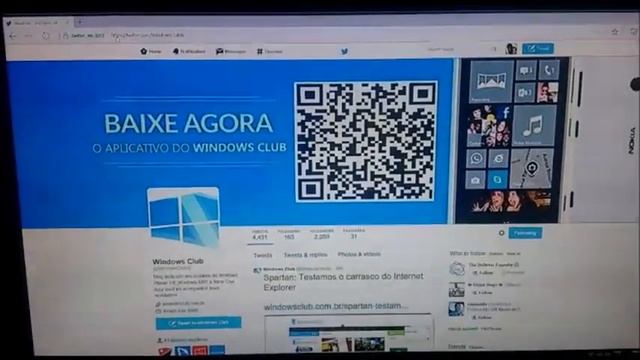
Task: Click the blue Following button
Action: (525, 233)
